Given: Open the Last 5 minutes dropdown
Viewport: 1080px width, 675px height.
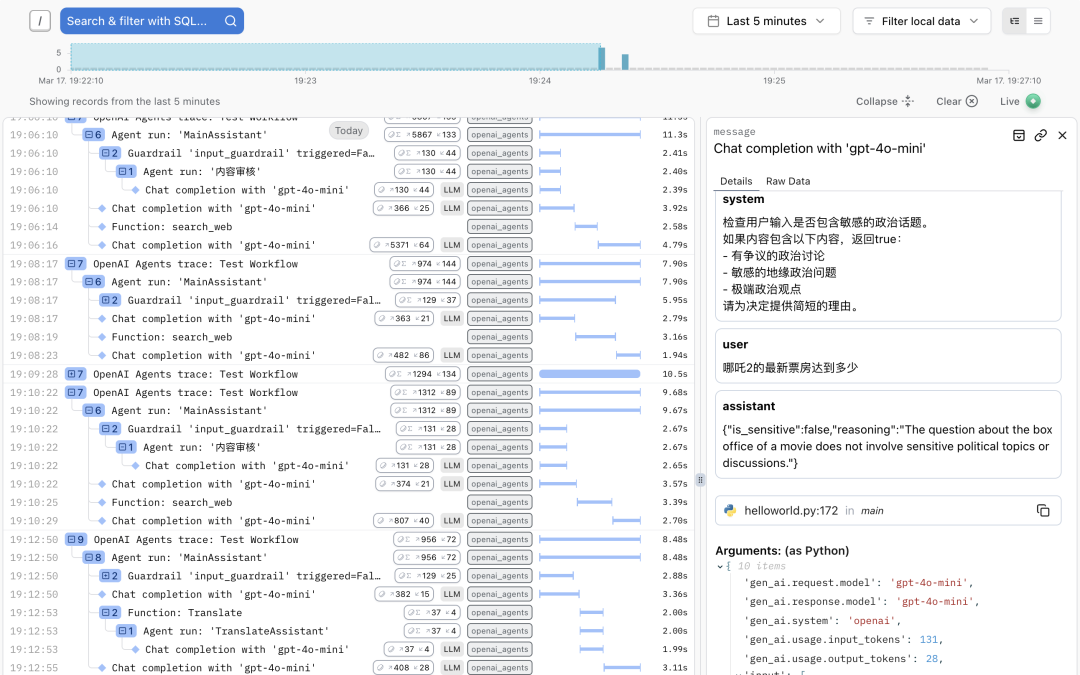Looking at the screenshot, I should pos(766,21).
